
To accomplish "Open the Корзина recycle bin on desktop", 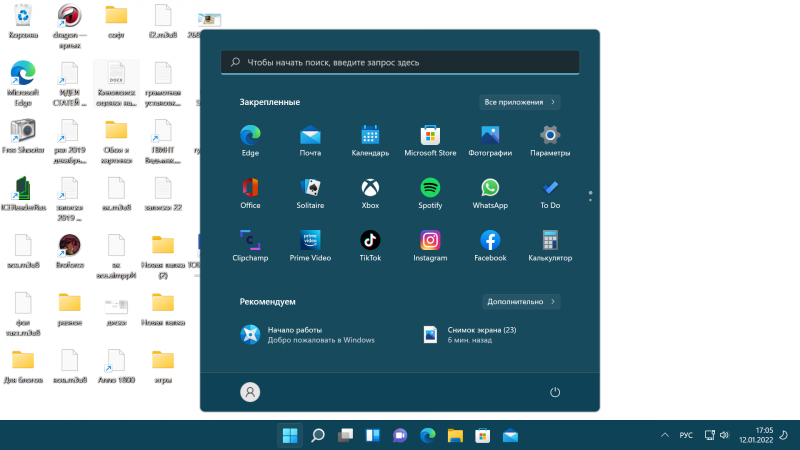I will [x=22, y=20].
